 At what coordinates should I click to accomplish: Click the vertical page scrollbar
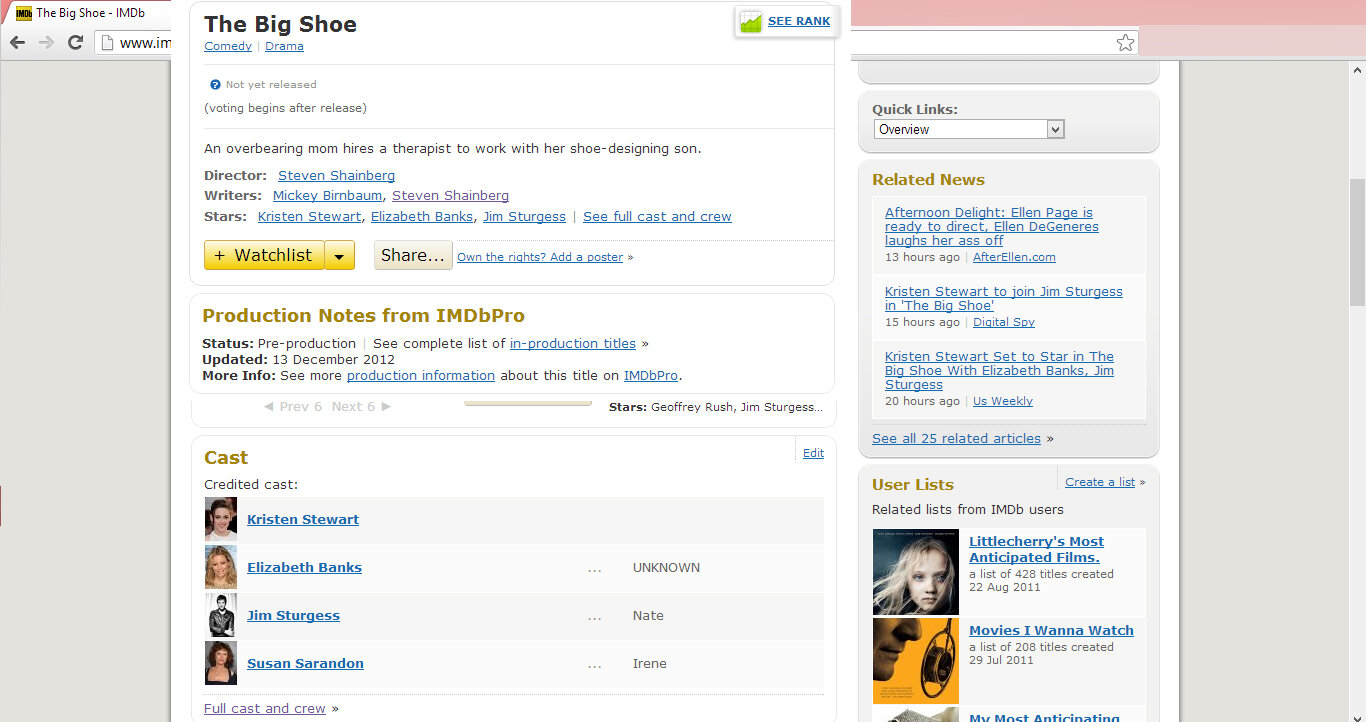pyautogui.click(x=1357, y=243)
